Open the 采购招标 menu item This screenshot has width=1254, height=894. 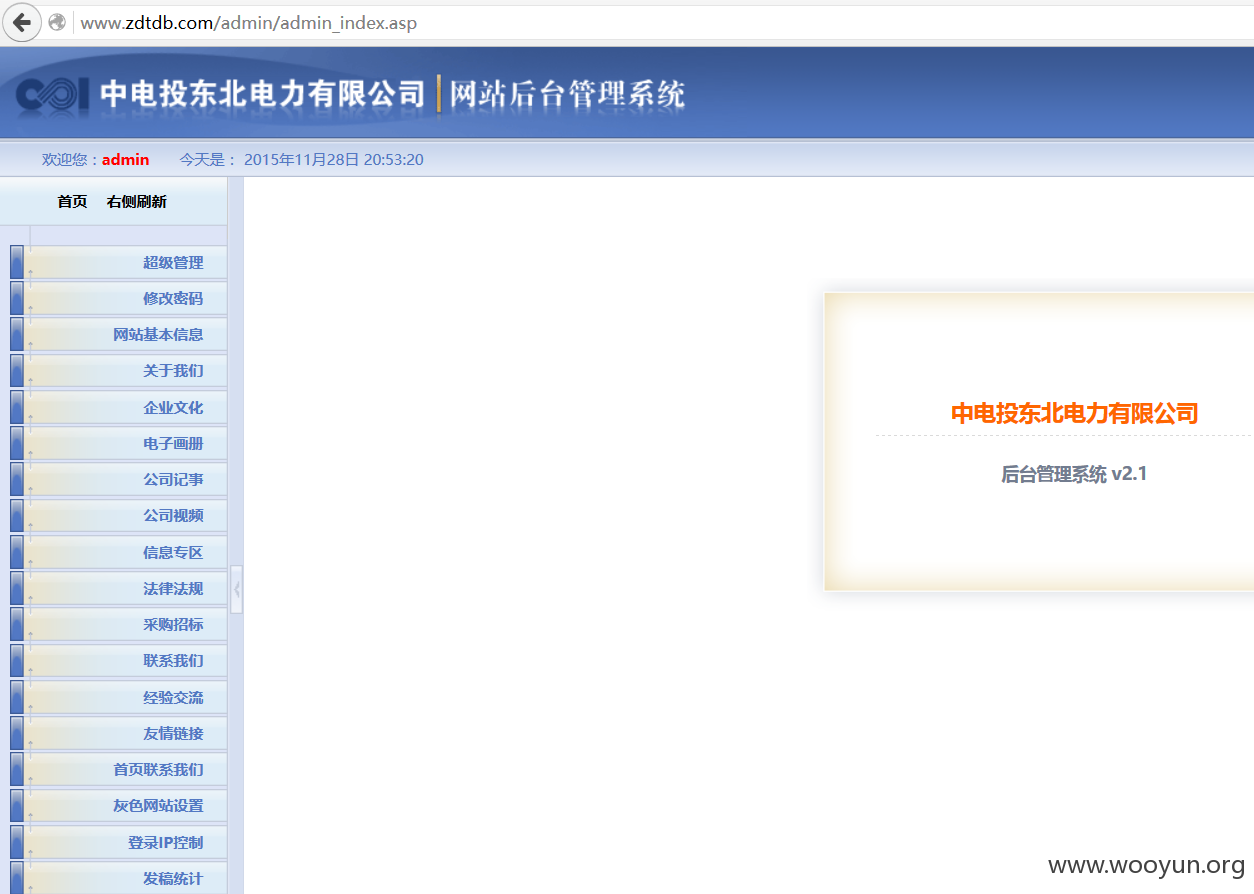coord(173,624)
